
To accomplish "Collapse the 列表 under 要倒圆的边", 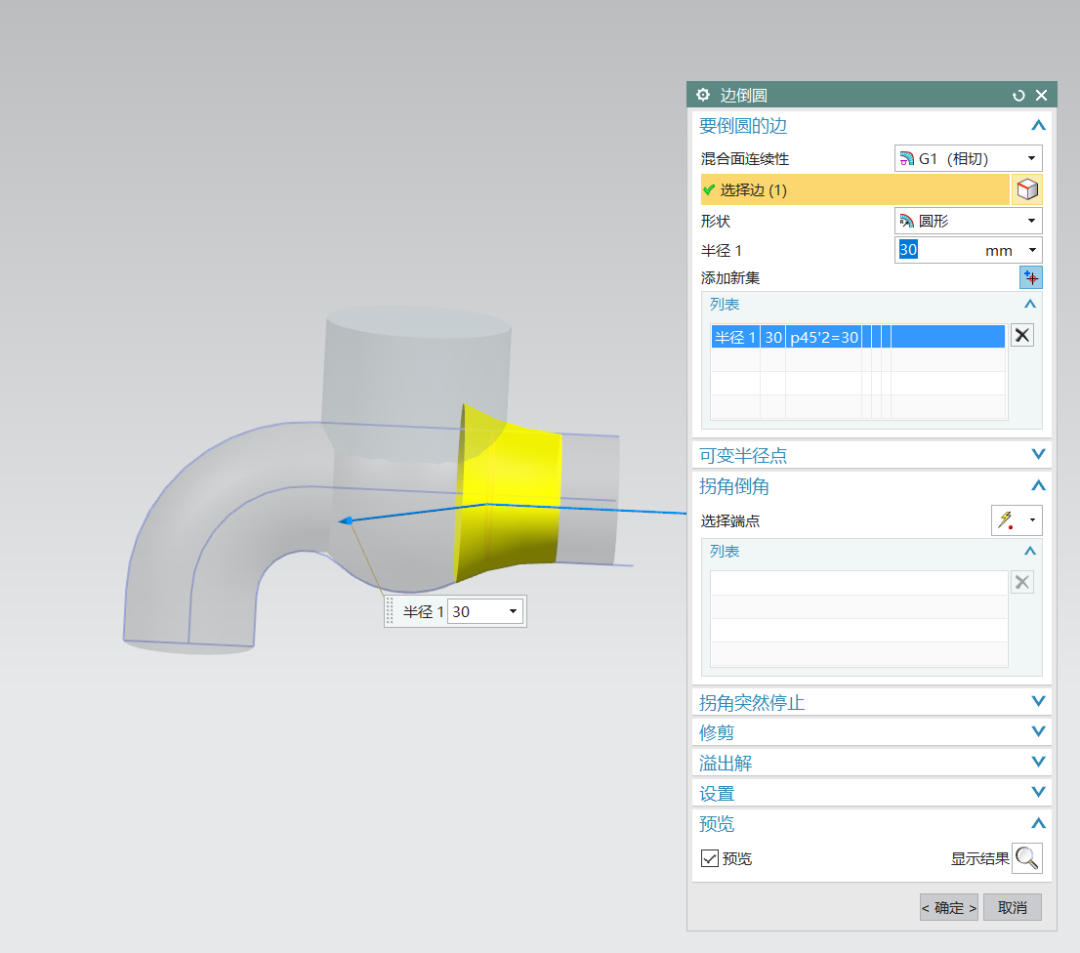I will pos(1030,304).
